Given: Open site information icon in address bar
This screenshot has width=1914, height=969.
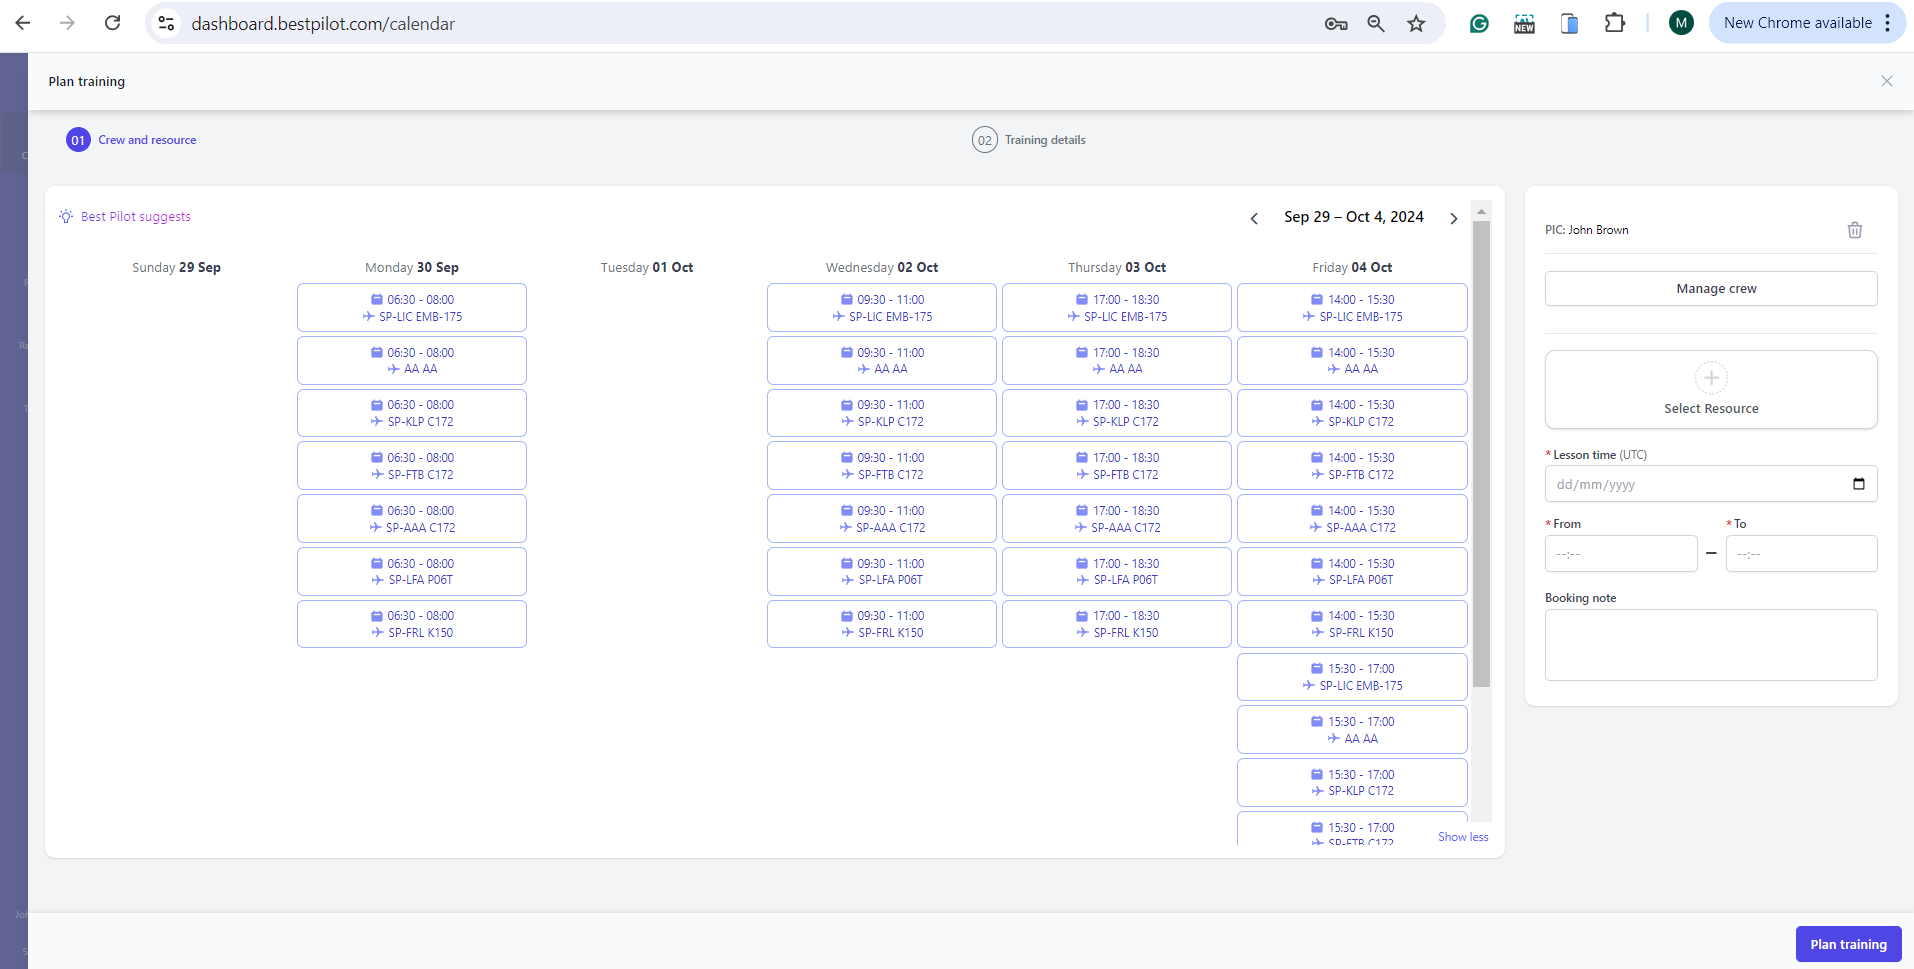Looking at the screenshot, I should [167, 23].
